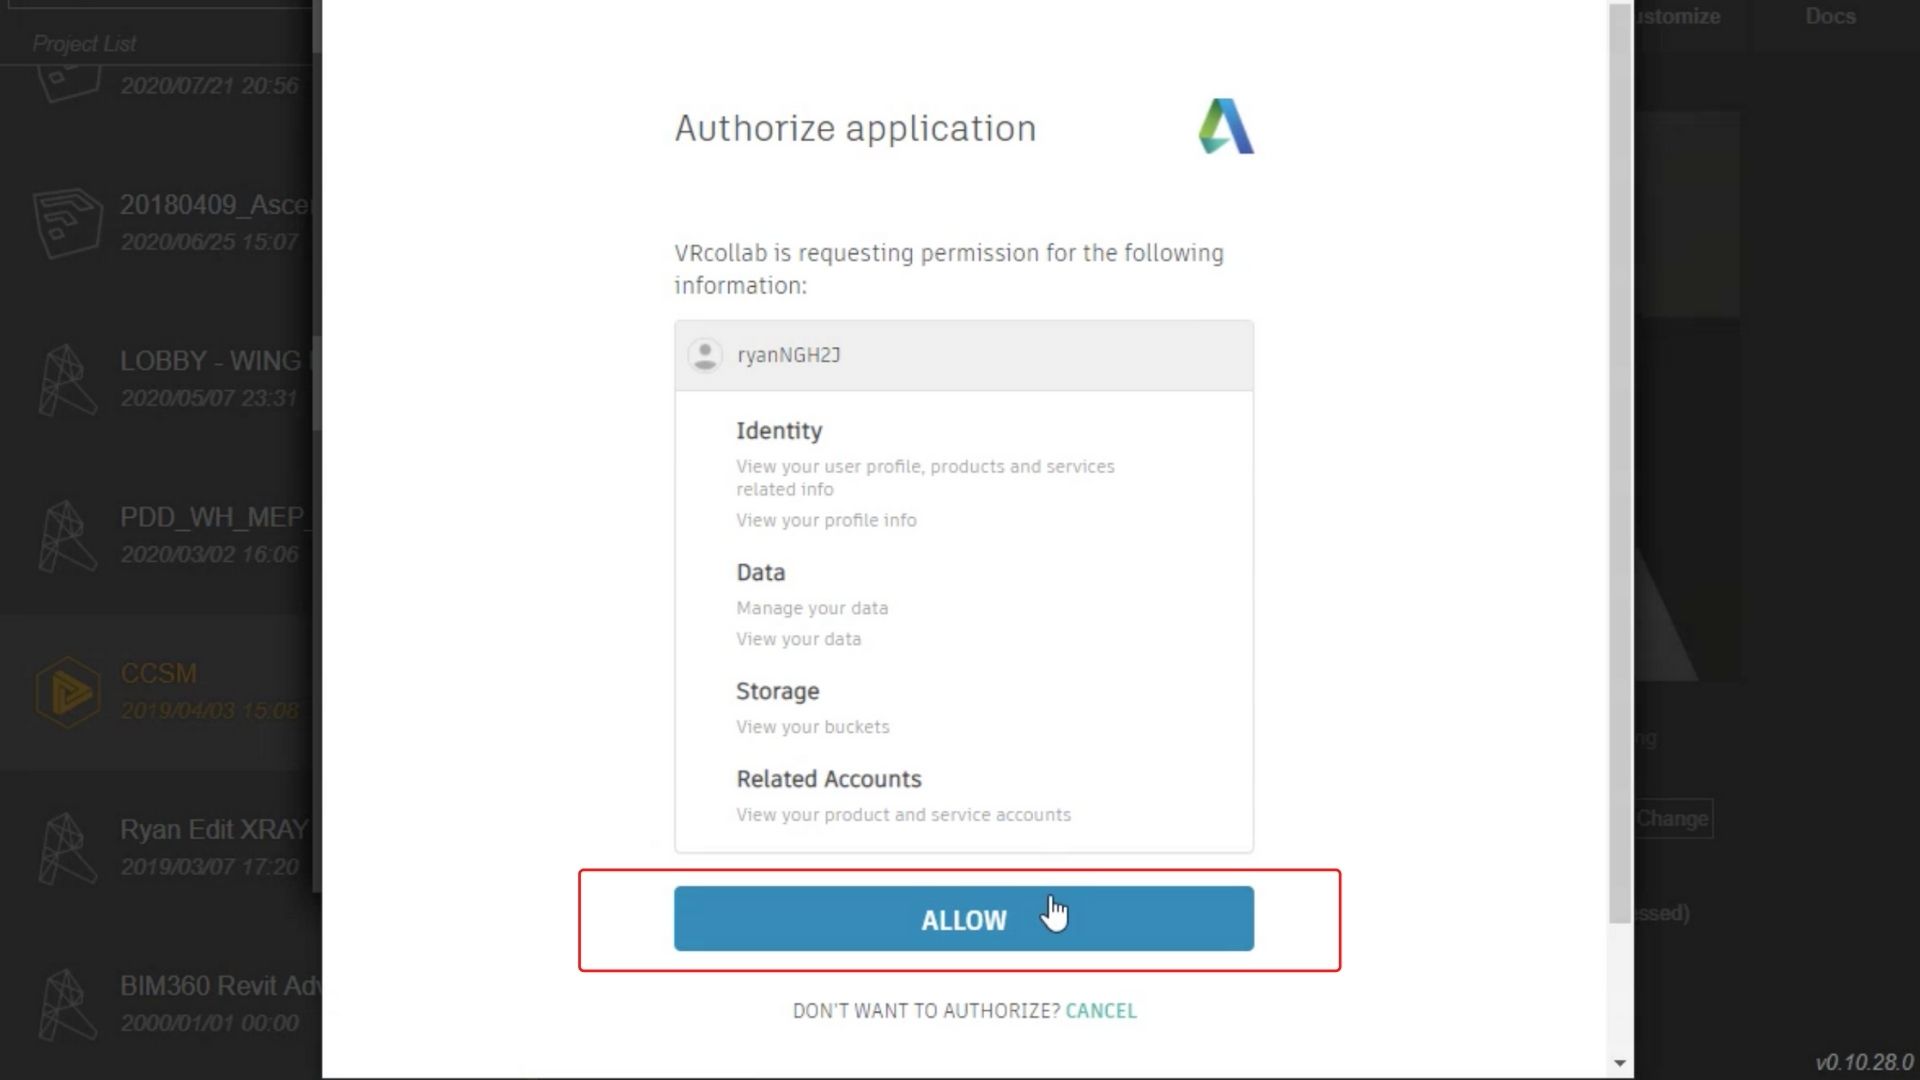Viewport: 1920px width, 1080px height.
Task: Open the Customize tab
Action: [1680, 17]
